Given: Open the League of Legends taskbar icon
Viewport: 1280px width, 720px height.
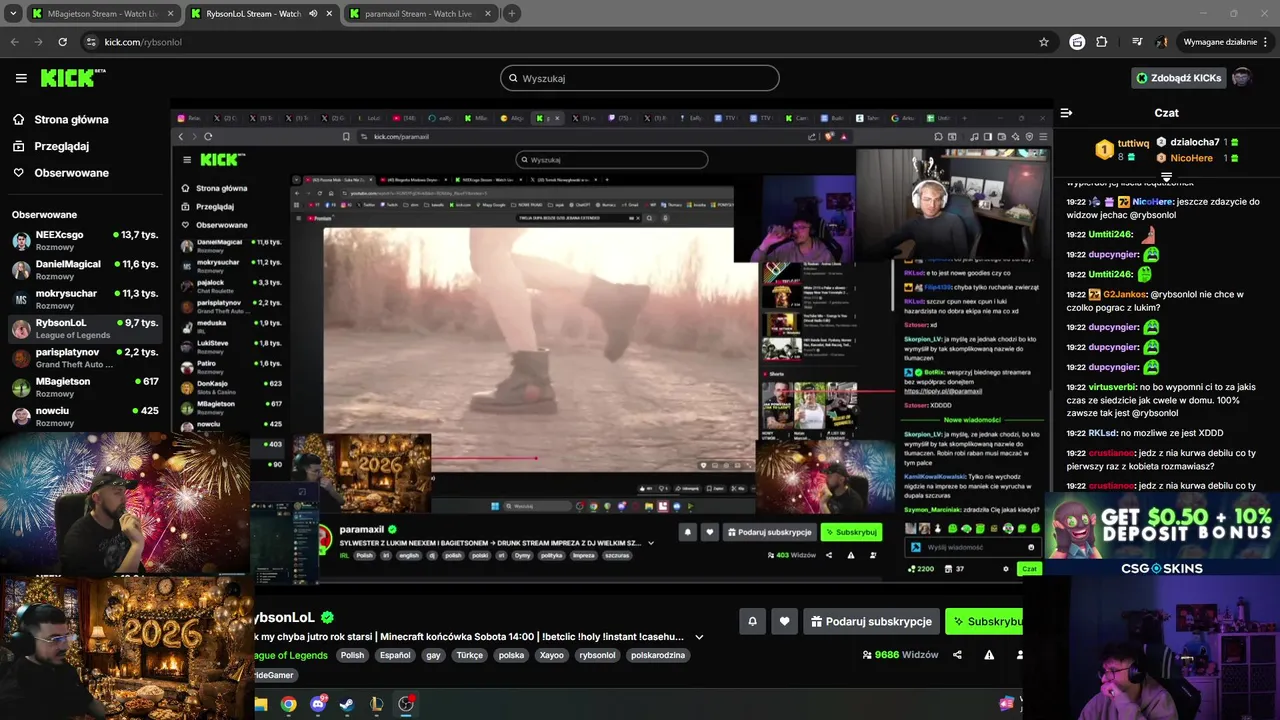Looking at the screenshot, I should coord(376,704).
